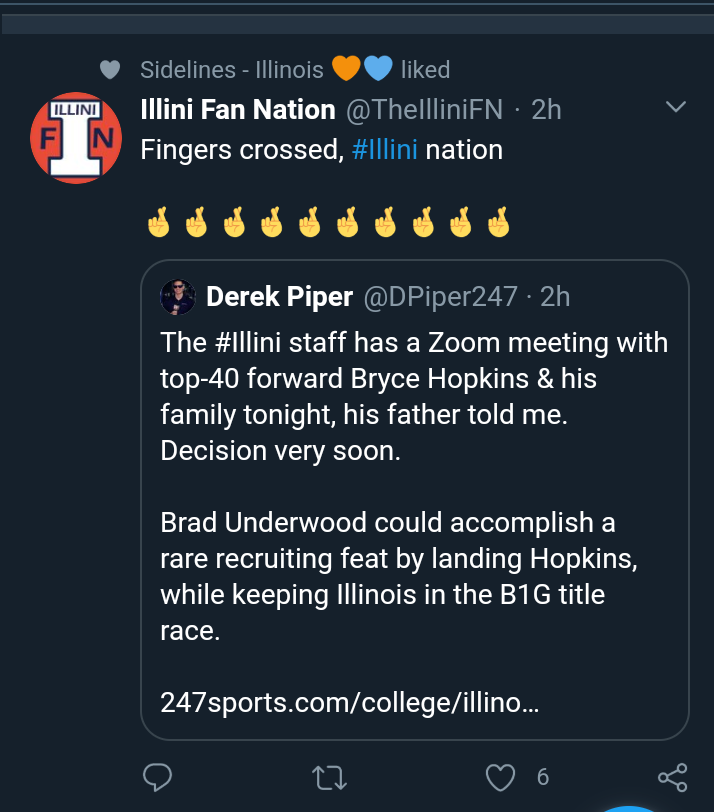Follow the 247sports.com article link
714x812 pixels.
click(350, 702)
